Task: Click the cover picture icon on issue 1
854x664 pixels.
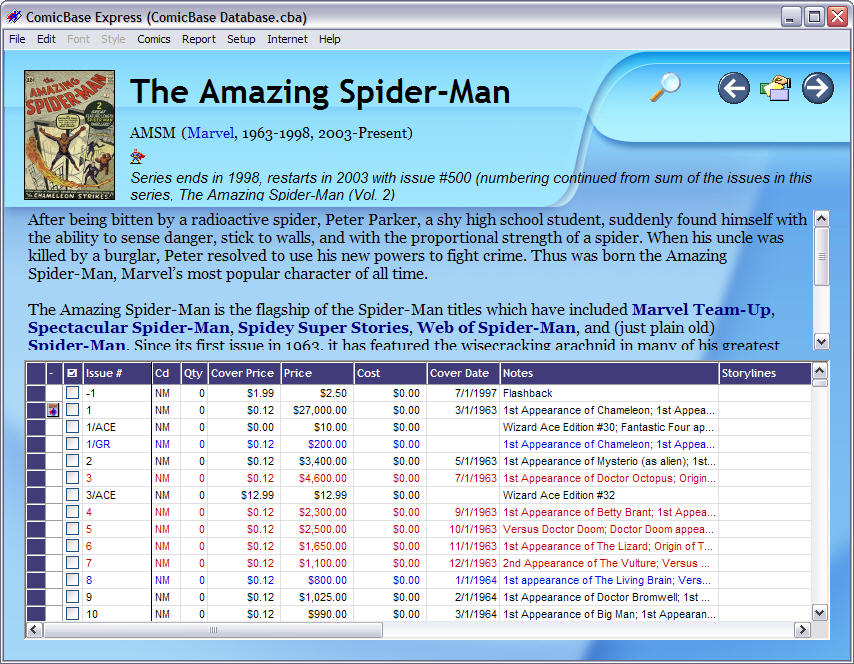Action: tap(53, 410)
